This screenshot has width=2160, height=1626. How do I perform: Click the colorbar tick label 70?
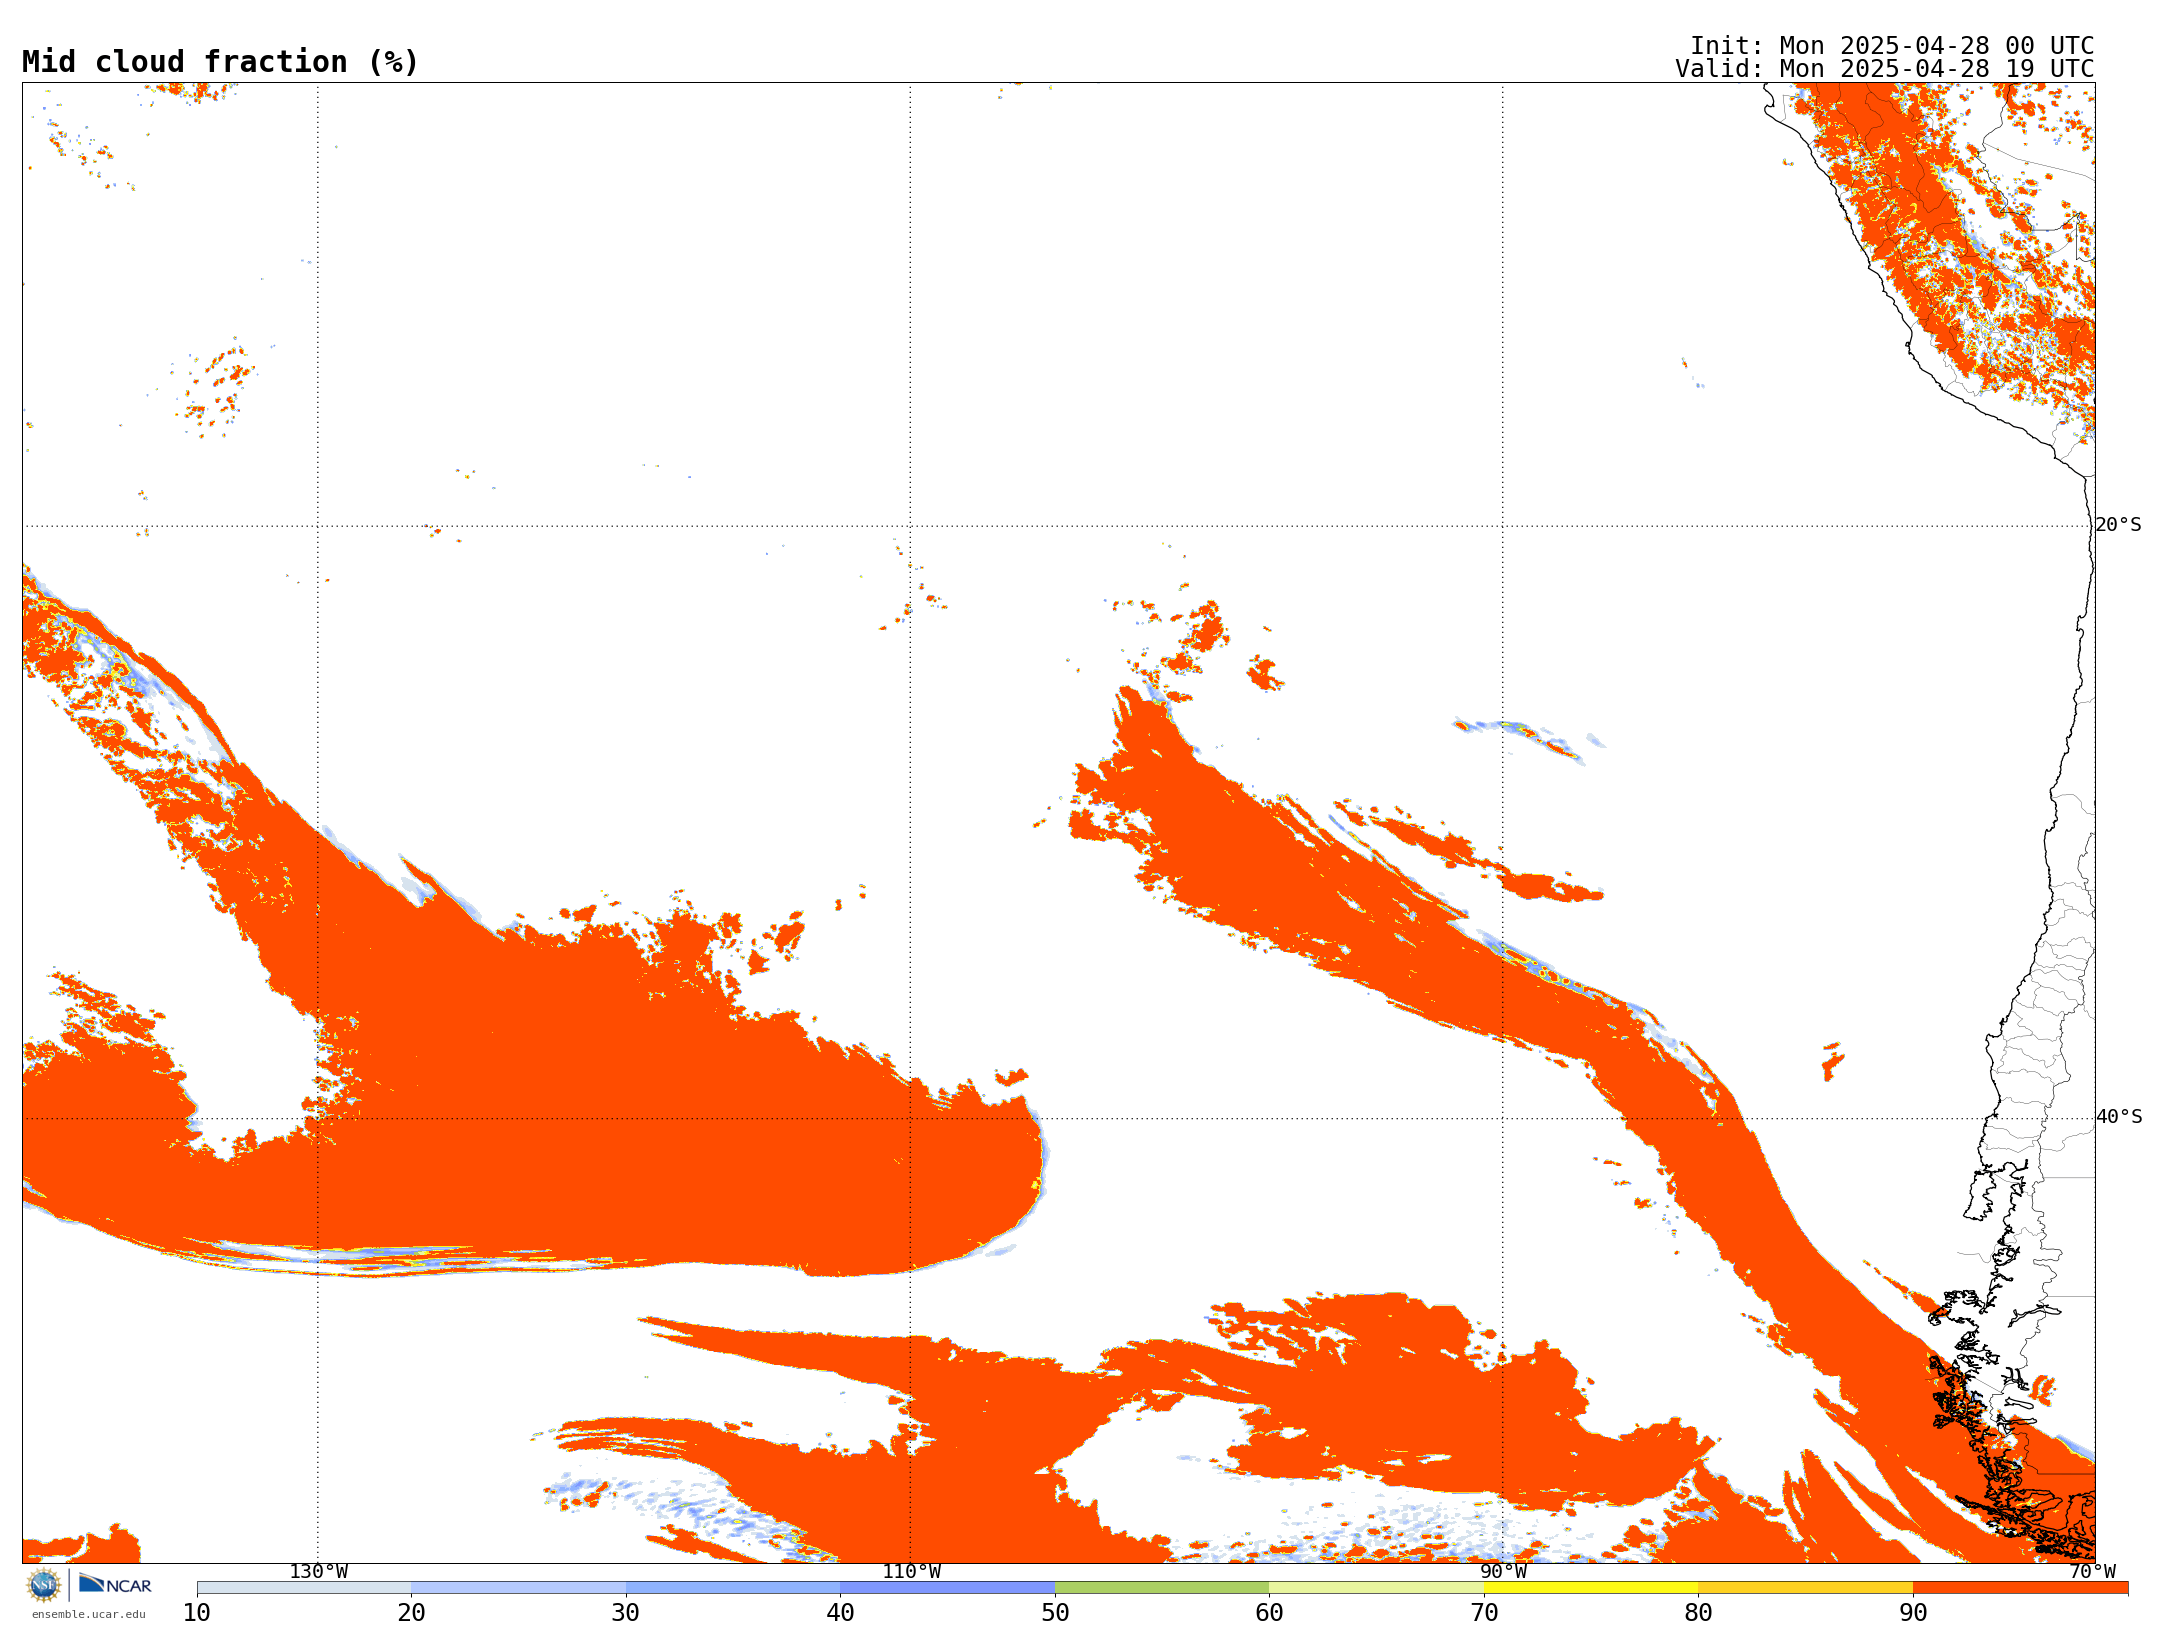click(1484, 1612)
